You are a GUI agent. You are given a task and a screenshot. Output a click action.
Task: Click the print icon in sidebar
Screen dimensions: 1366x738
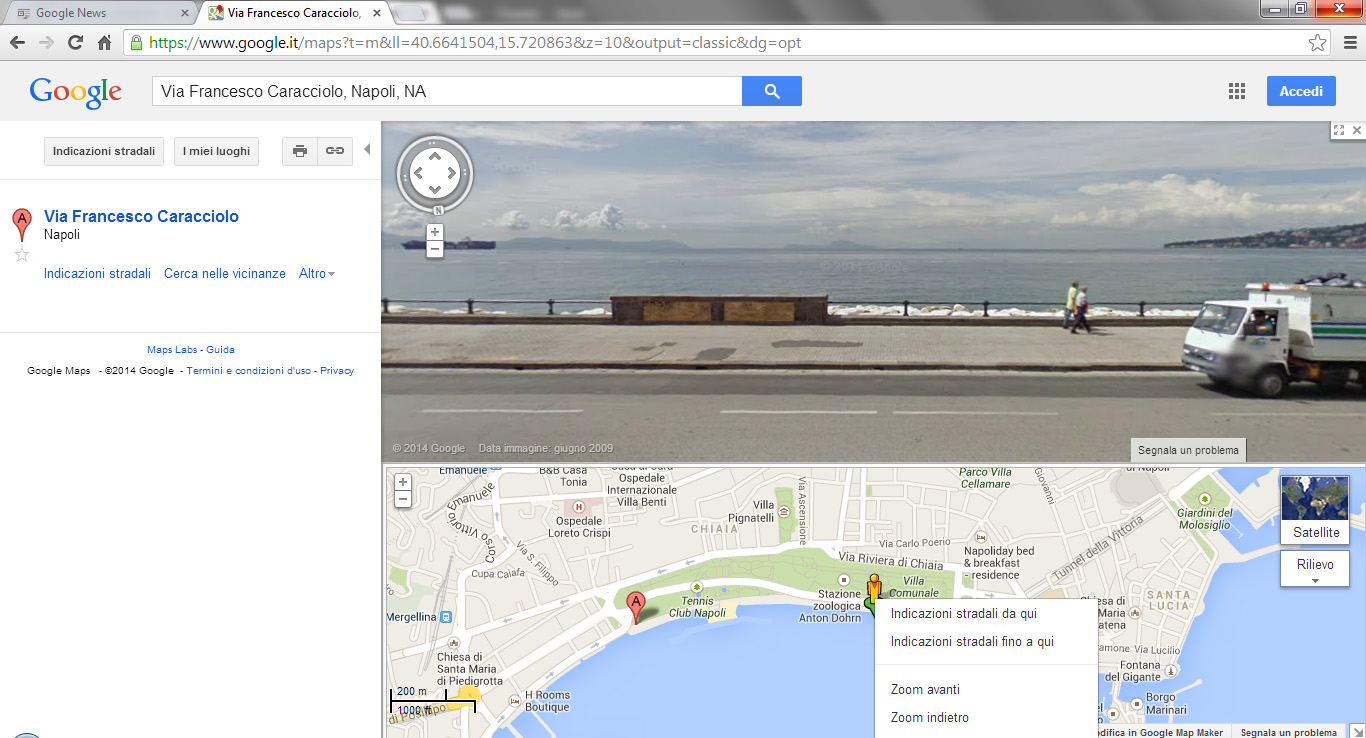[299, 151]
